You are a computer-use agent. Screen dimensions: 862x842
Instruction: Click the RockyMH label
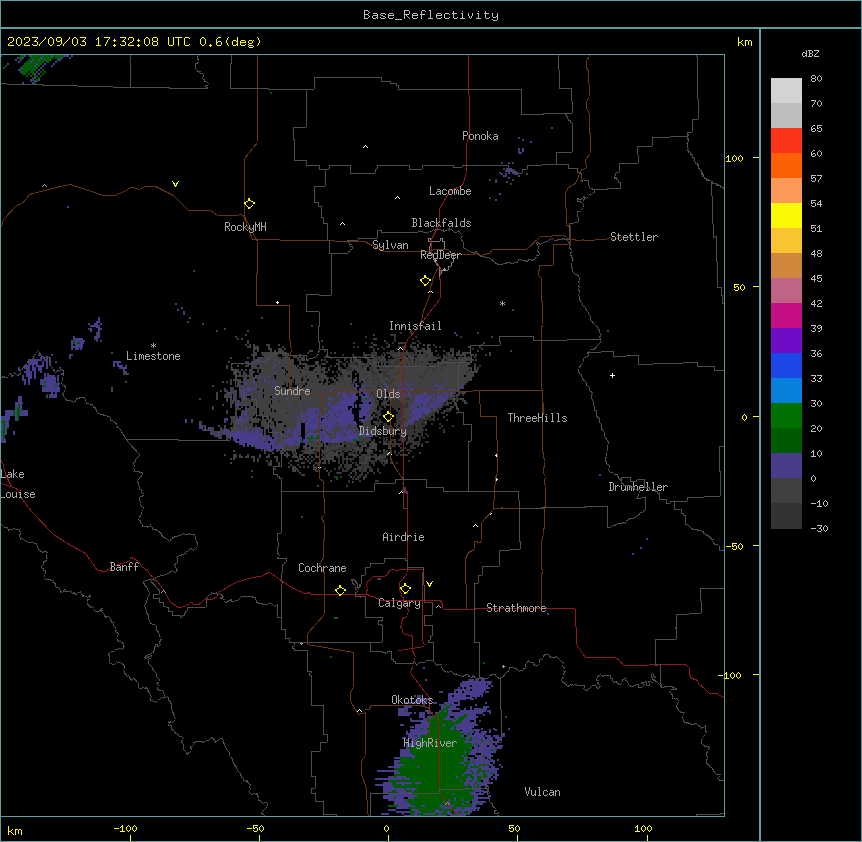coord(245,227)
